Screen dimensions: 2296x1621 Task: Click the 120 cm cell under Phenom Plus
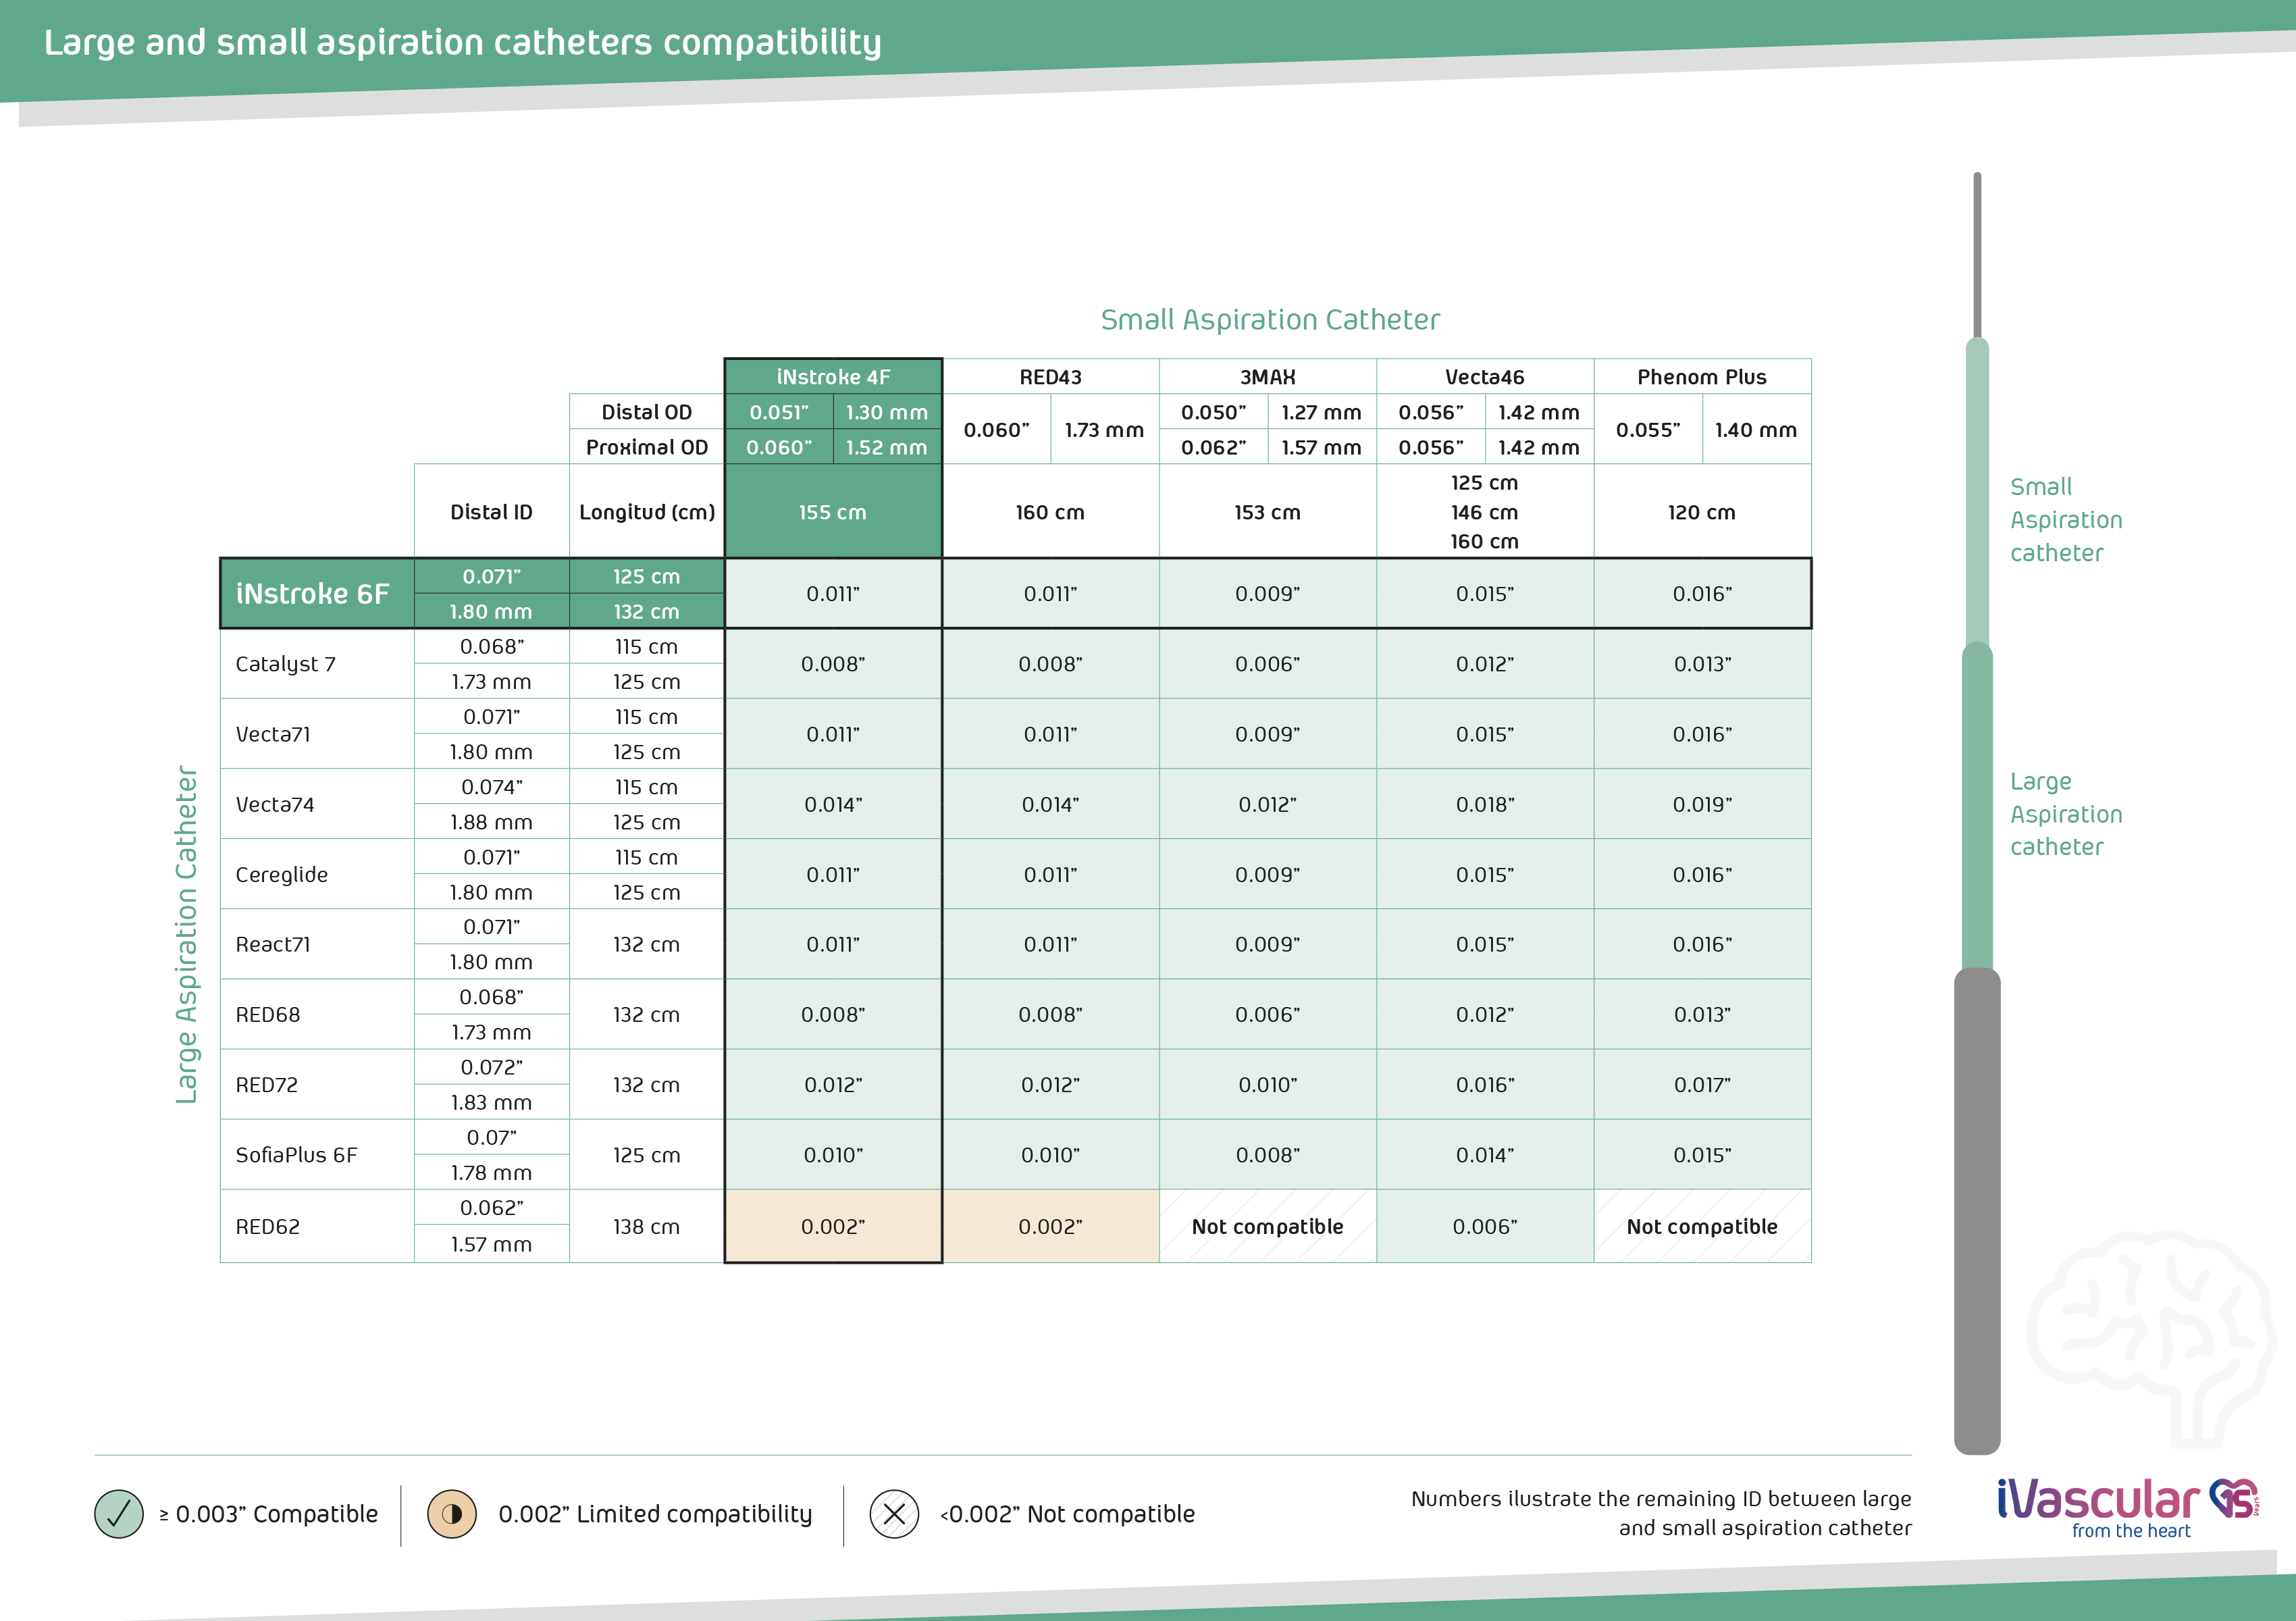tap(1702, 511)
